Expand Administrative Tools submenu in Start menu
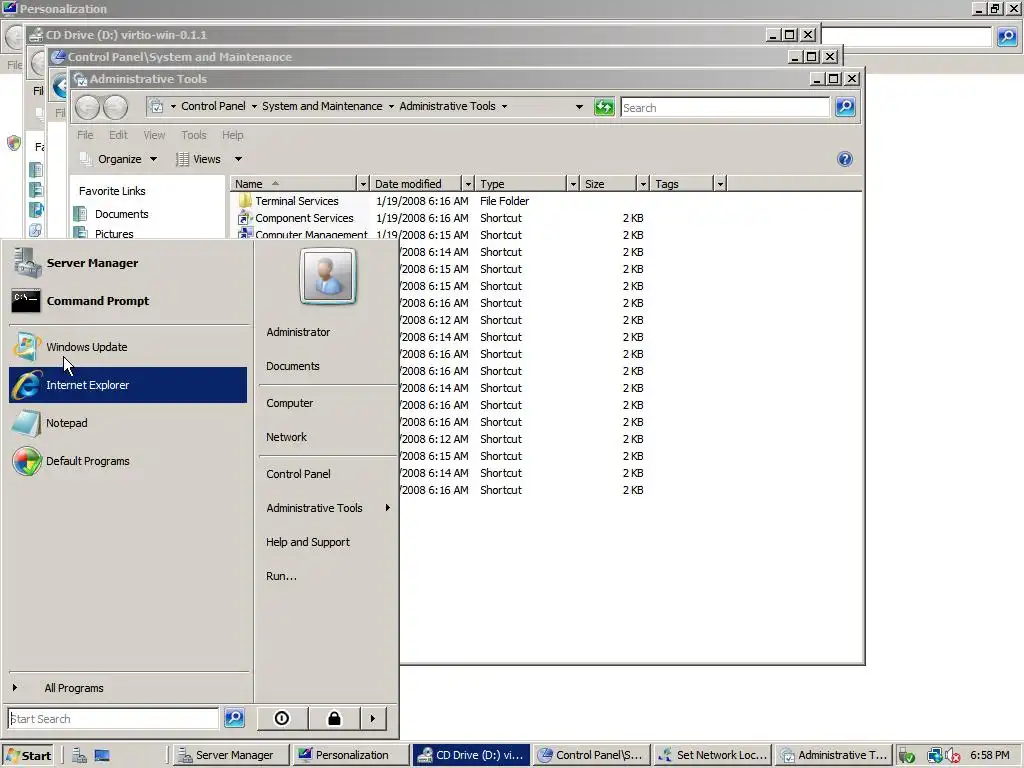The width and height of the screenshot is (1024, 768). point(327,507)
